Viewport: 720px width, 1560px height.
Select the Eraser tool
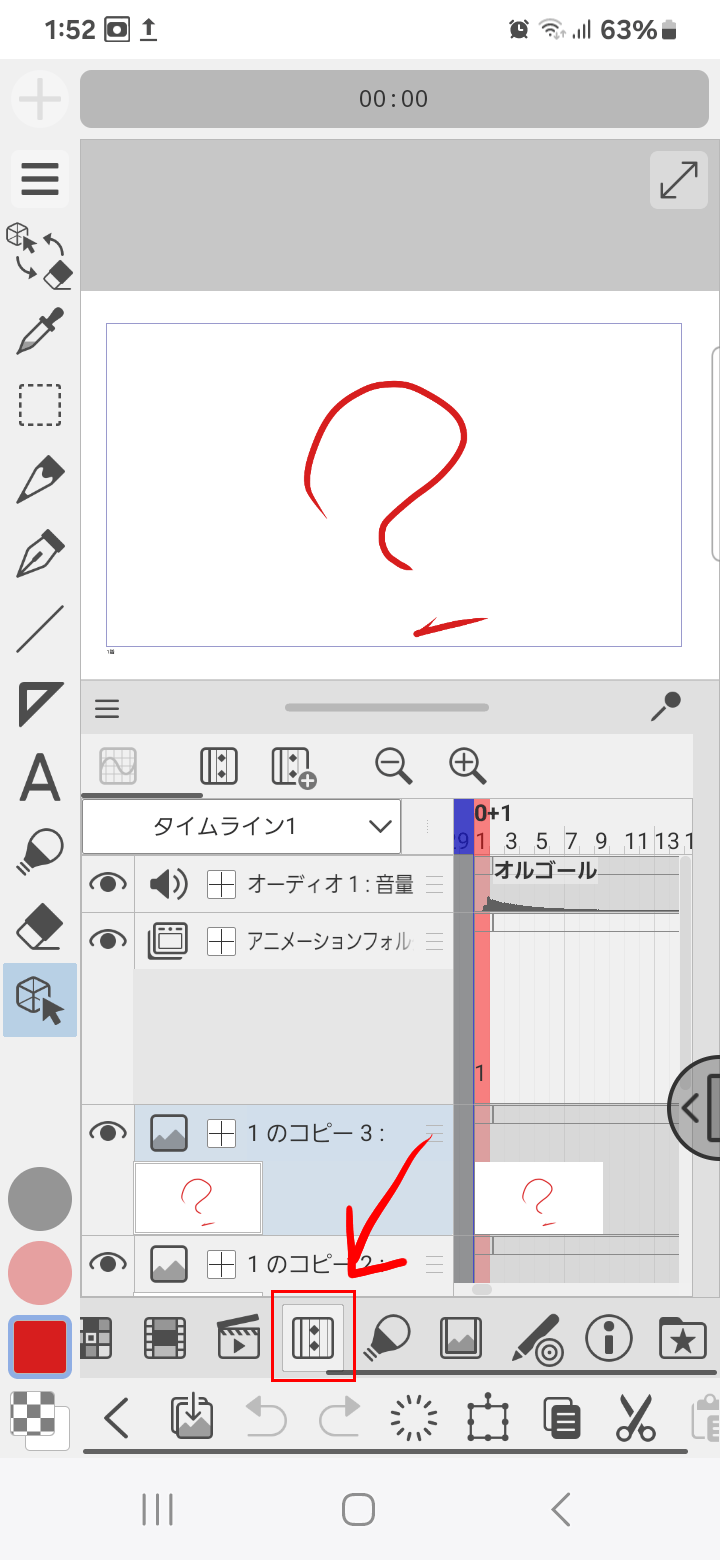(x=40, y=927)
